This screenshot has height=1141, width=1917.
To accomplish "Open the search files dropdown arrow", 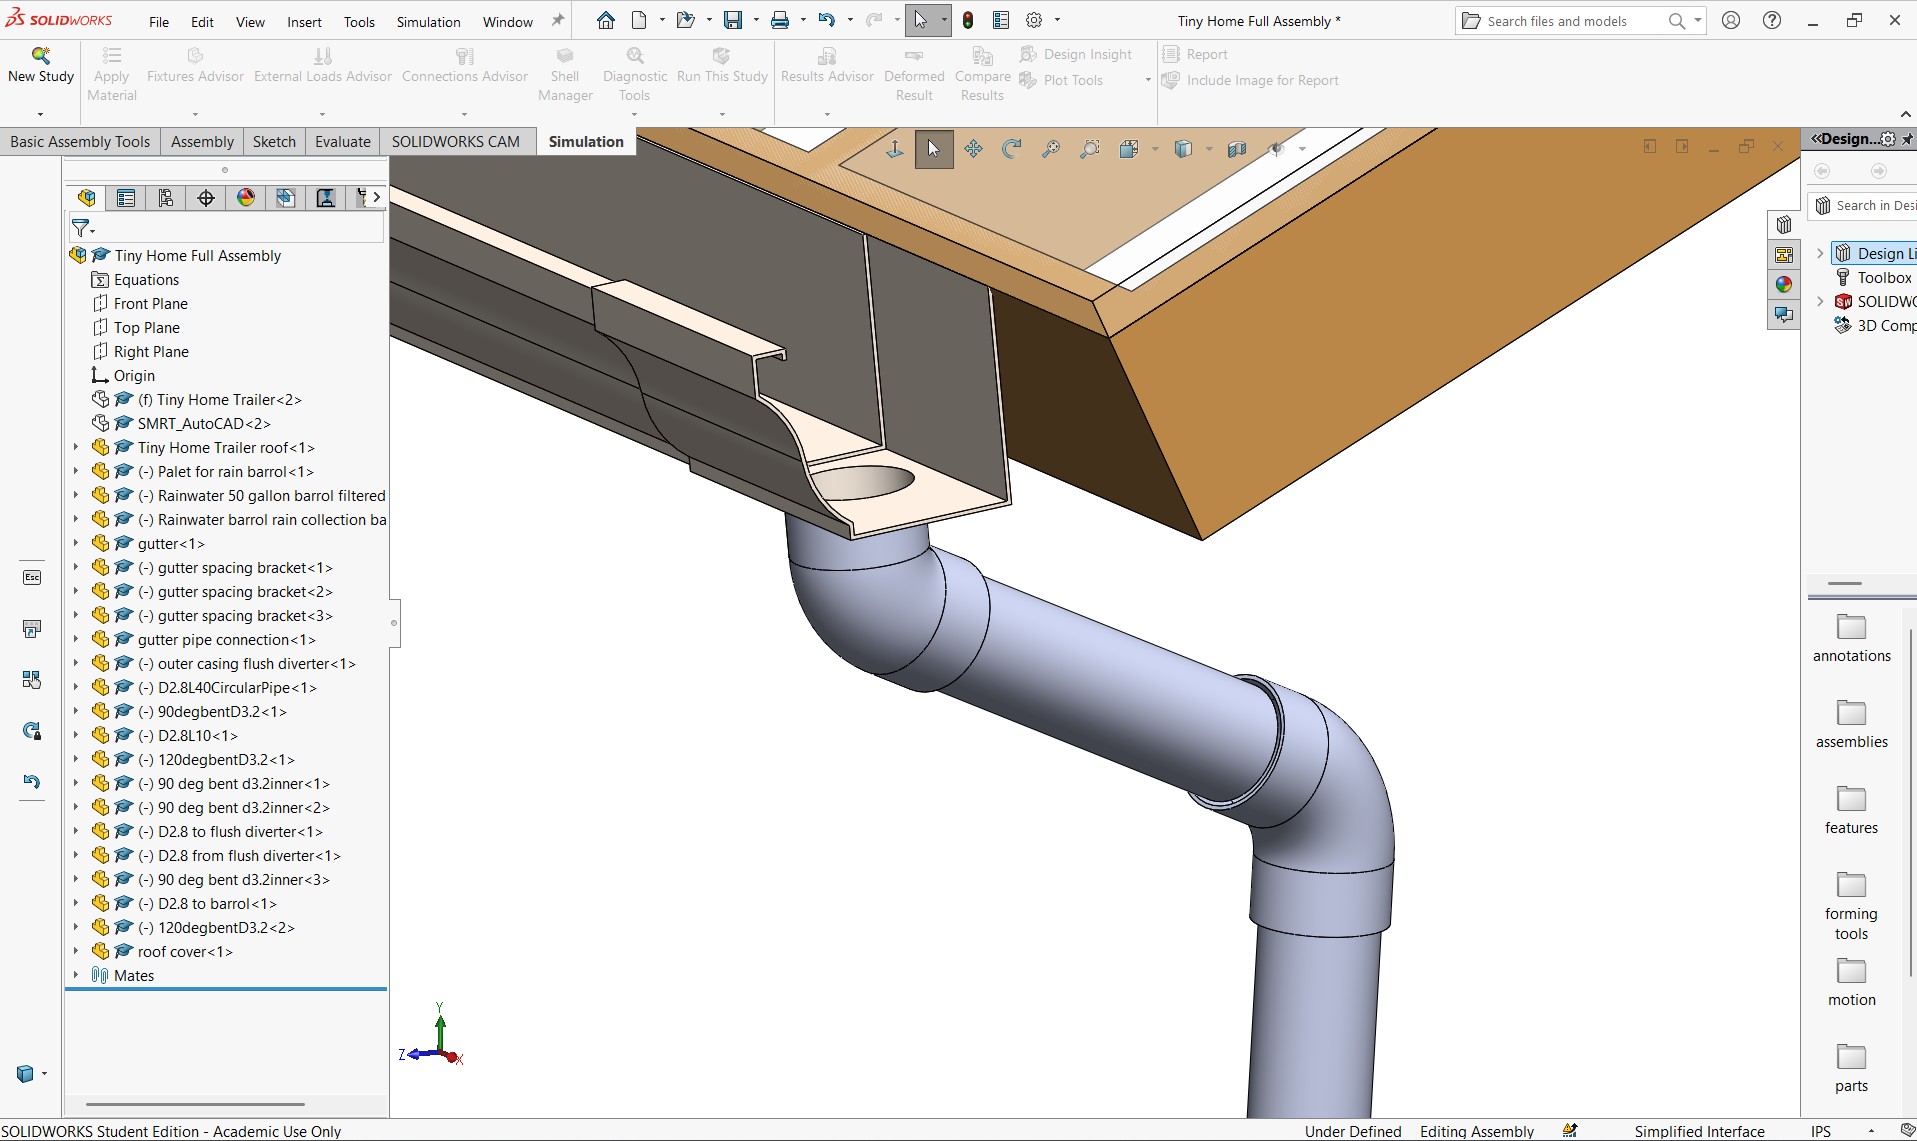I will (1697, 21).
